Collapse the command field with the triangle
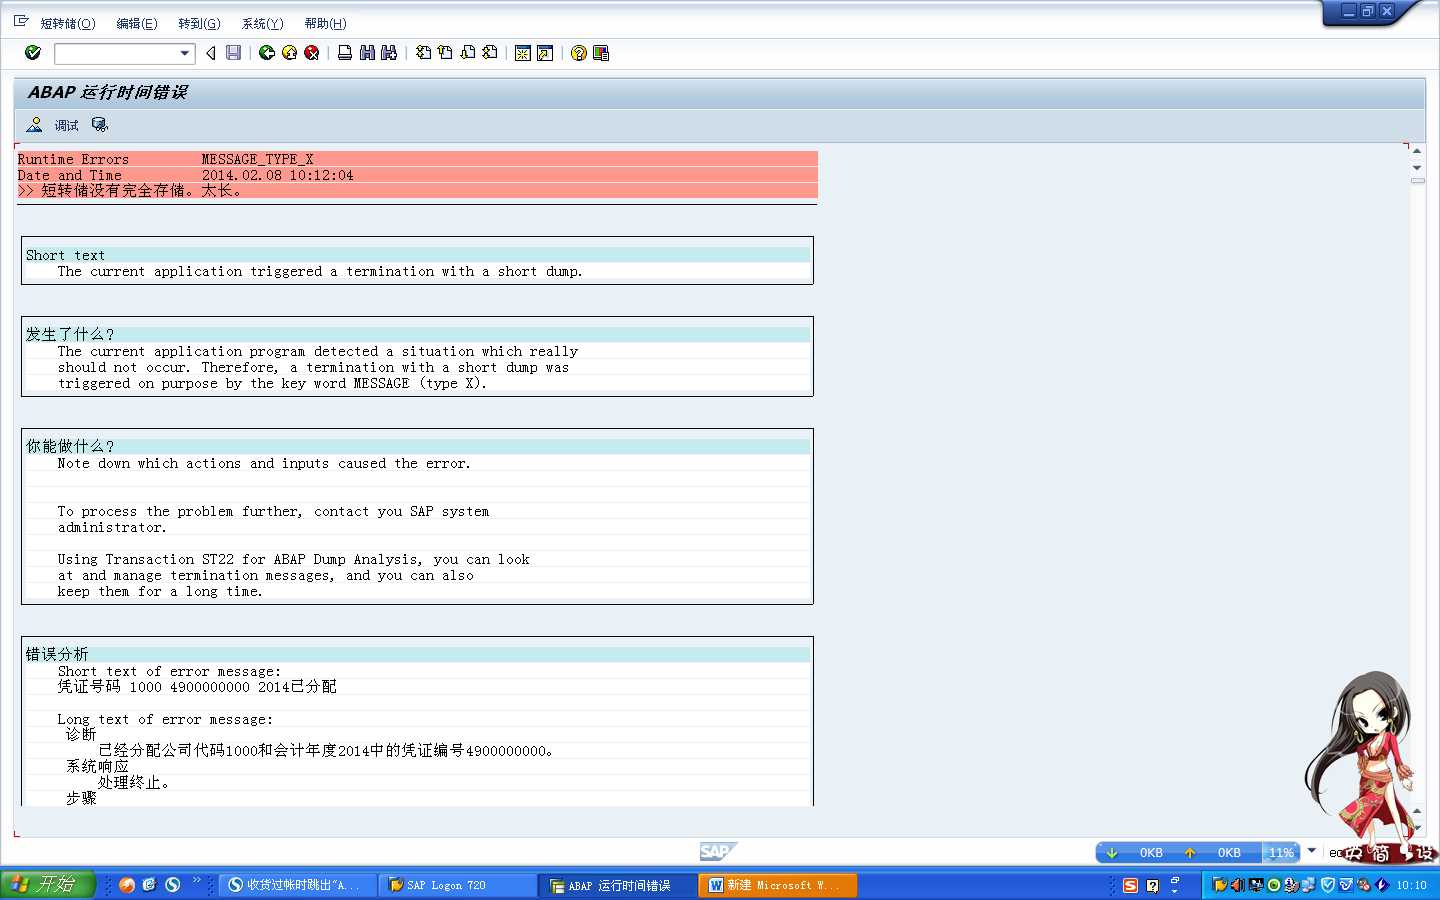1440x900 pixels. [x=211, y=53]
